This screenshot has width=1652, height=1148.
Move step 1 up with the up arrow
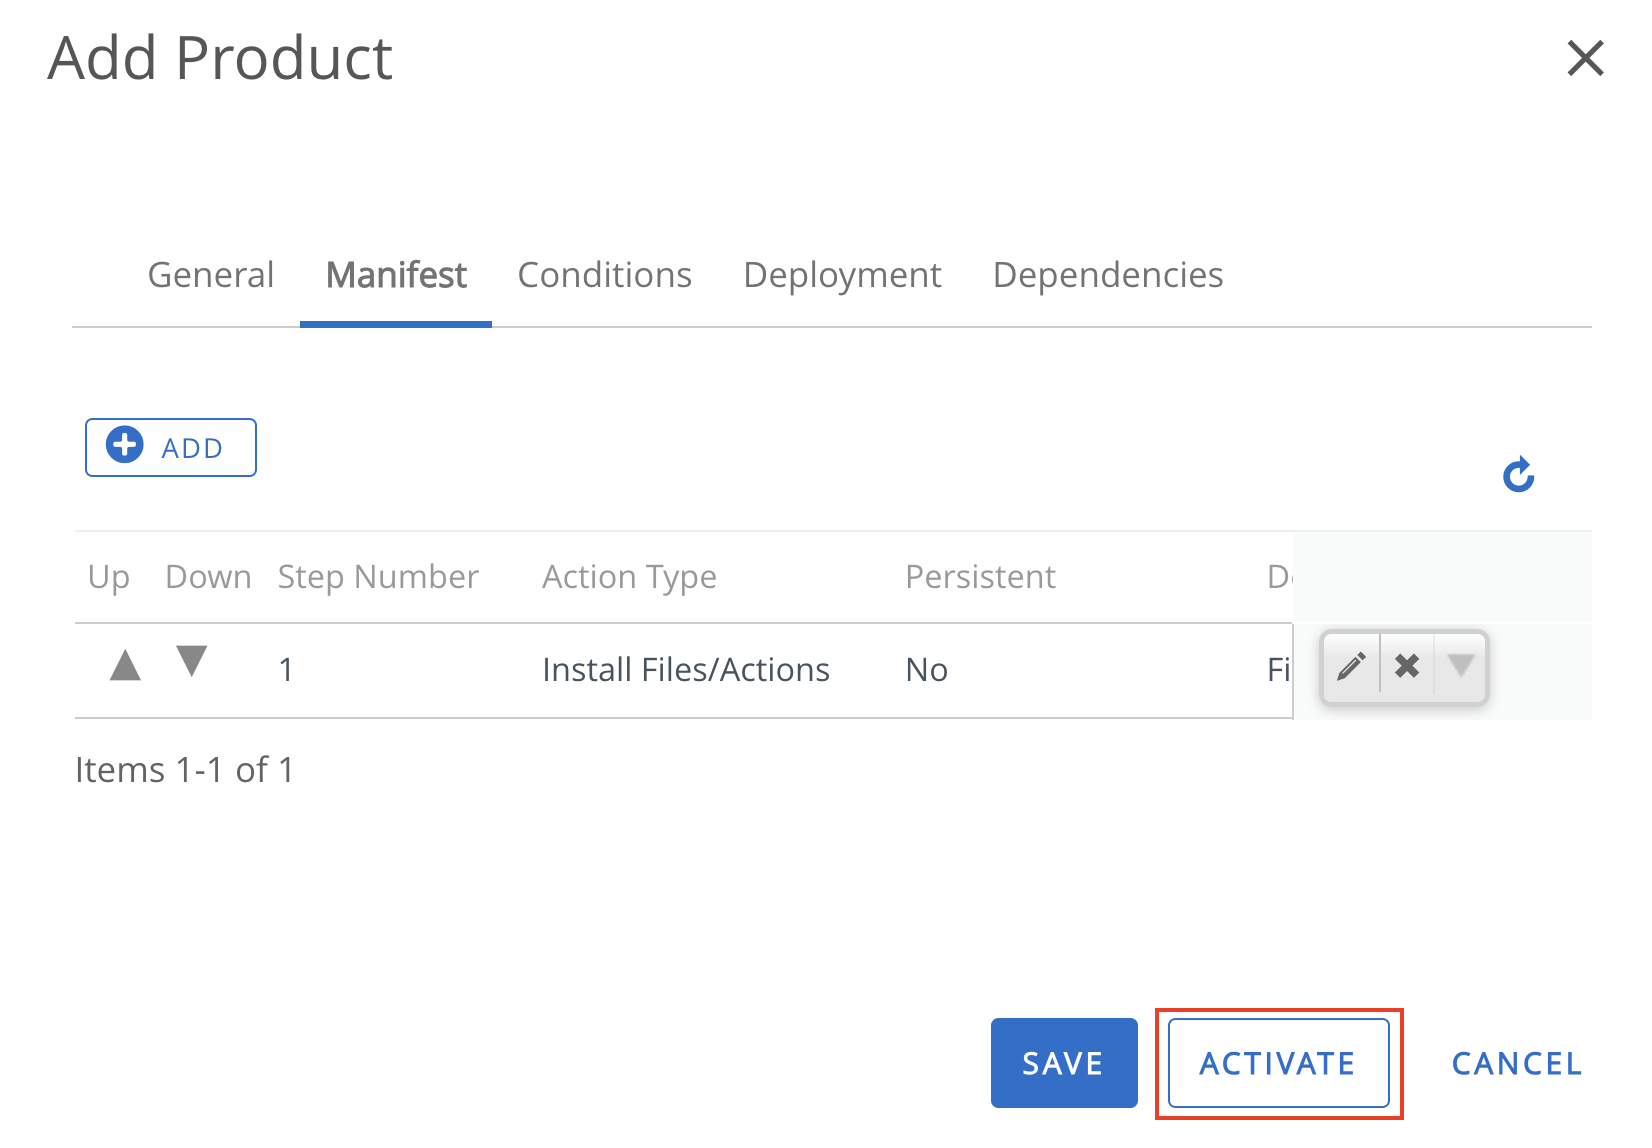click(124, 665)
